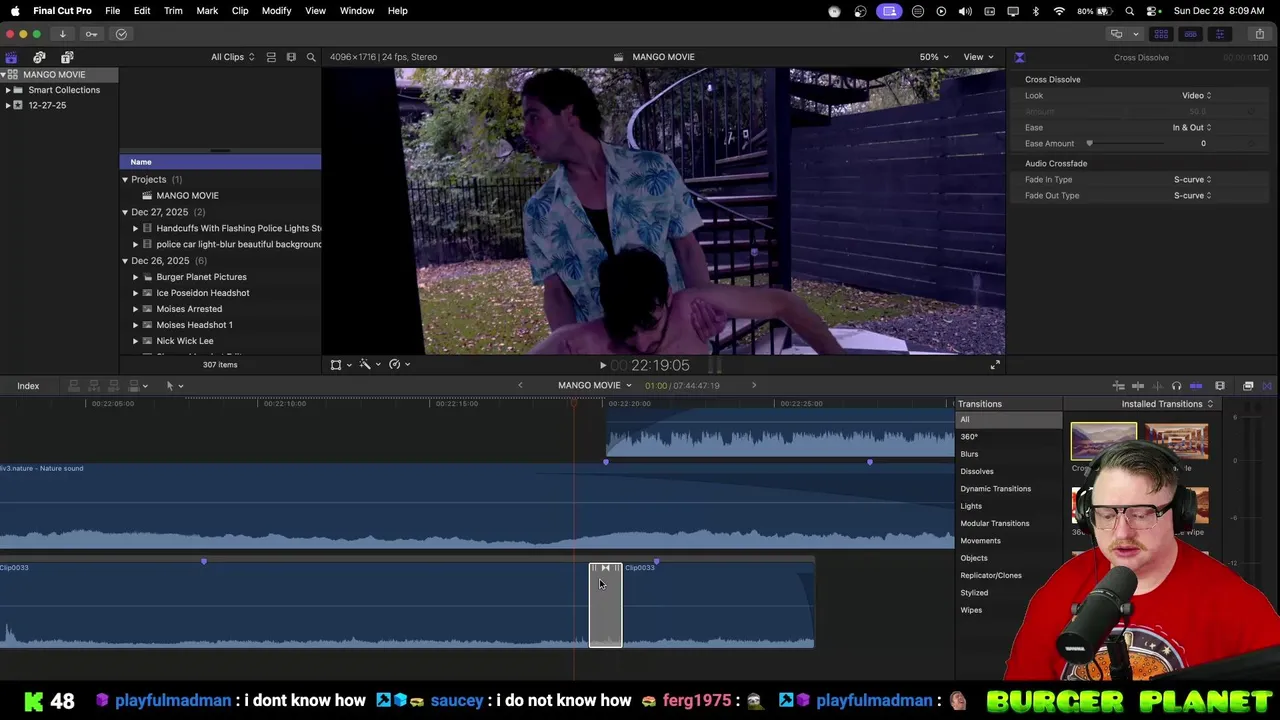This screenshot has height=720, width=1280.
Task: Click the Keyword Editor key icon
Action: tap(91, 34)
